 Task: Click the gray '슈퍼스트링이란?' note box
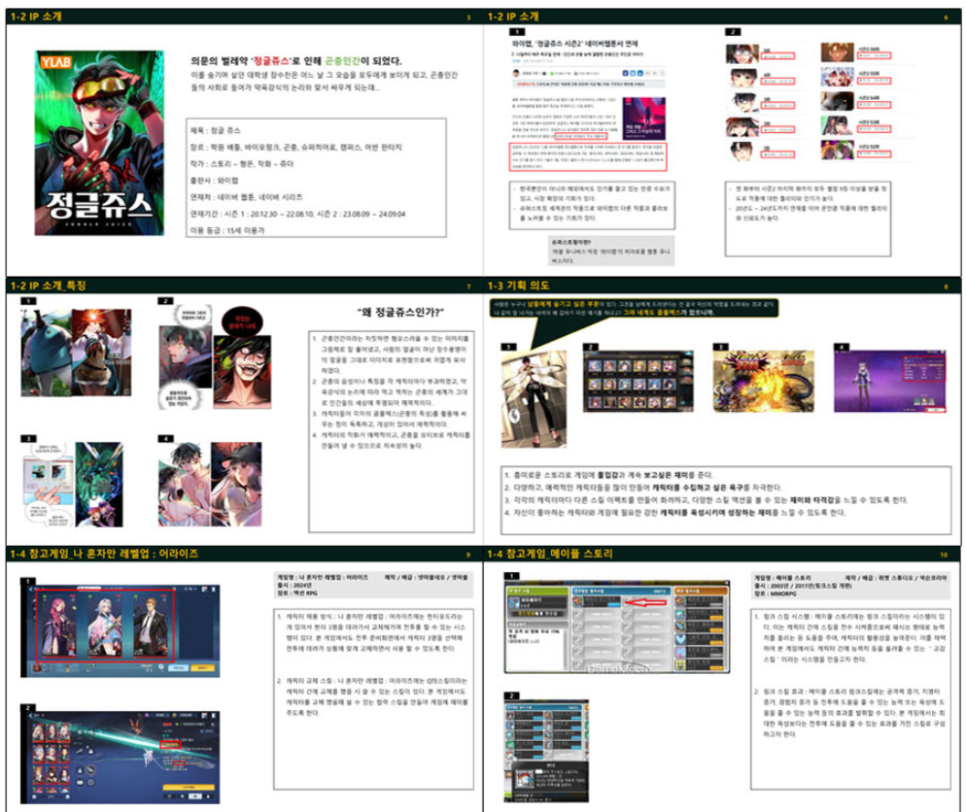click(612, 251)
